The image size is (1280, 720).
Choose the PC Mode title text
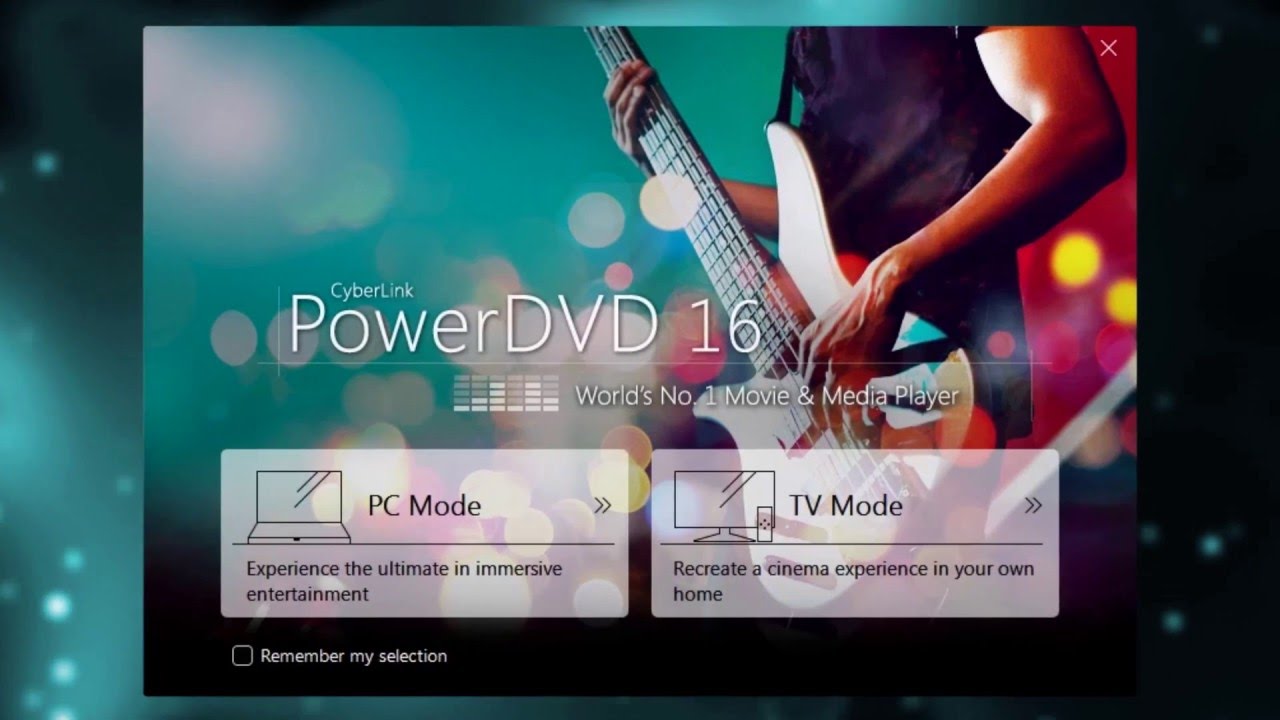tap(424, 505)
